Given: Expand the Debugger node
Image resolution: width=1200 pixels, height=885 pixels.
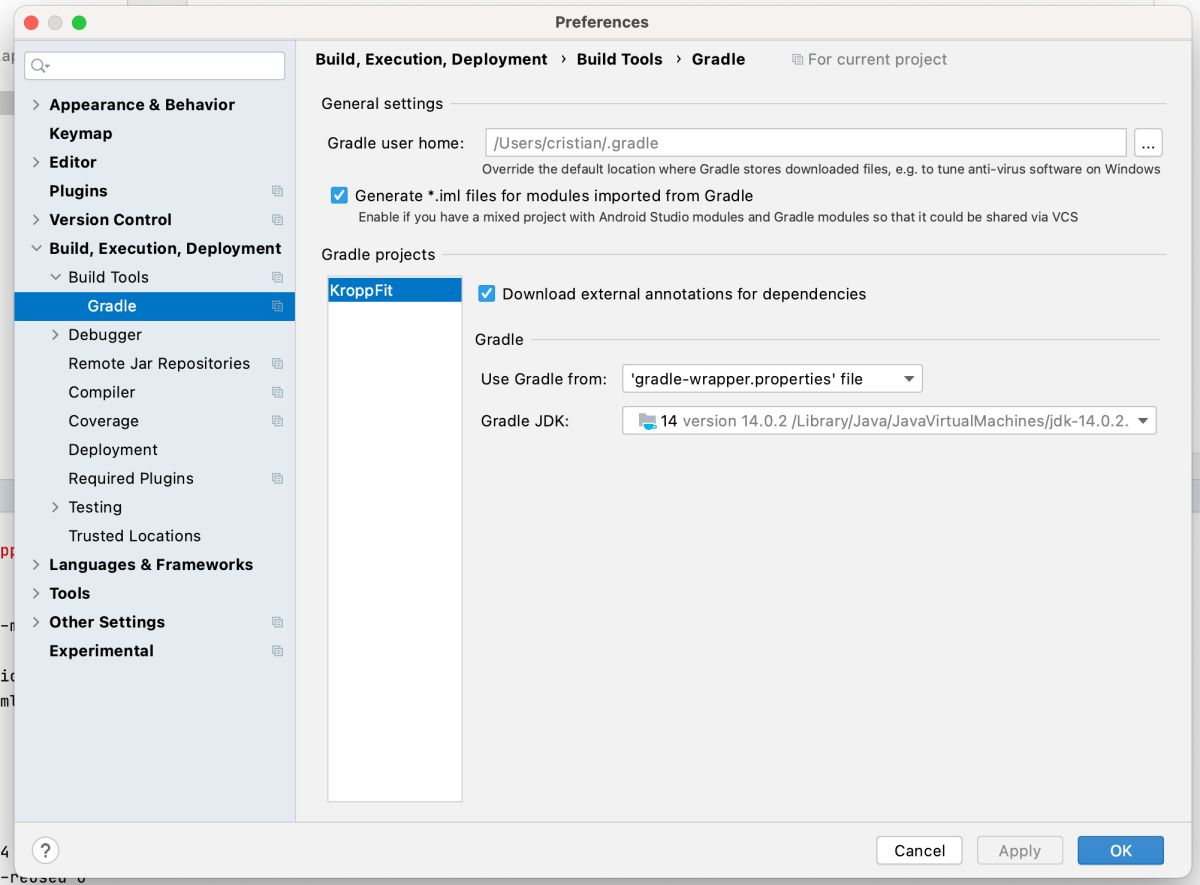Looking at the screenshot, I should [x=55, y=335].
